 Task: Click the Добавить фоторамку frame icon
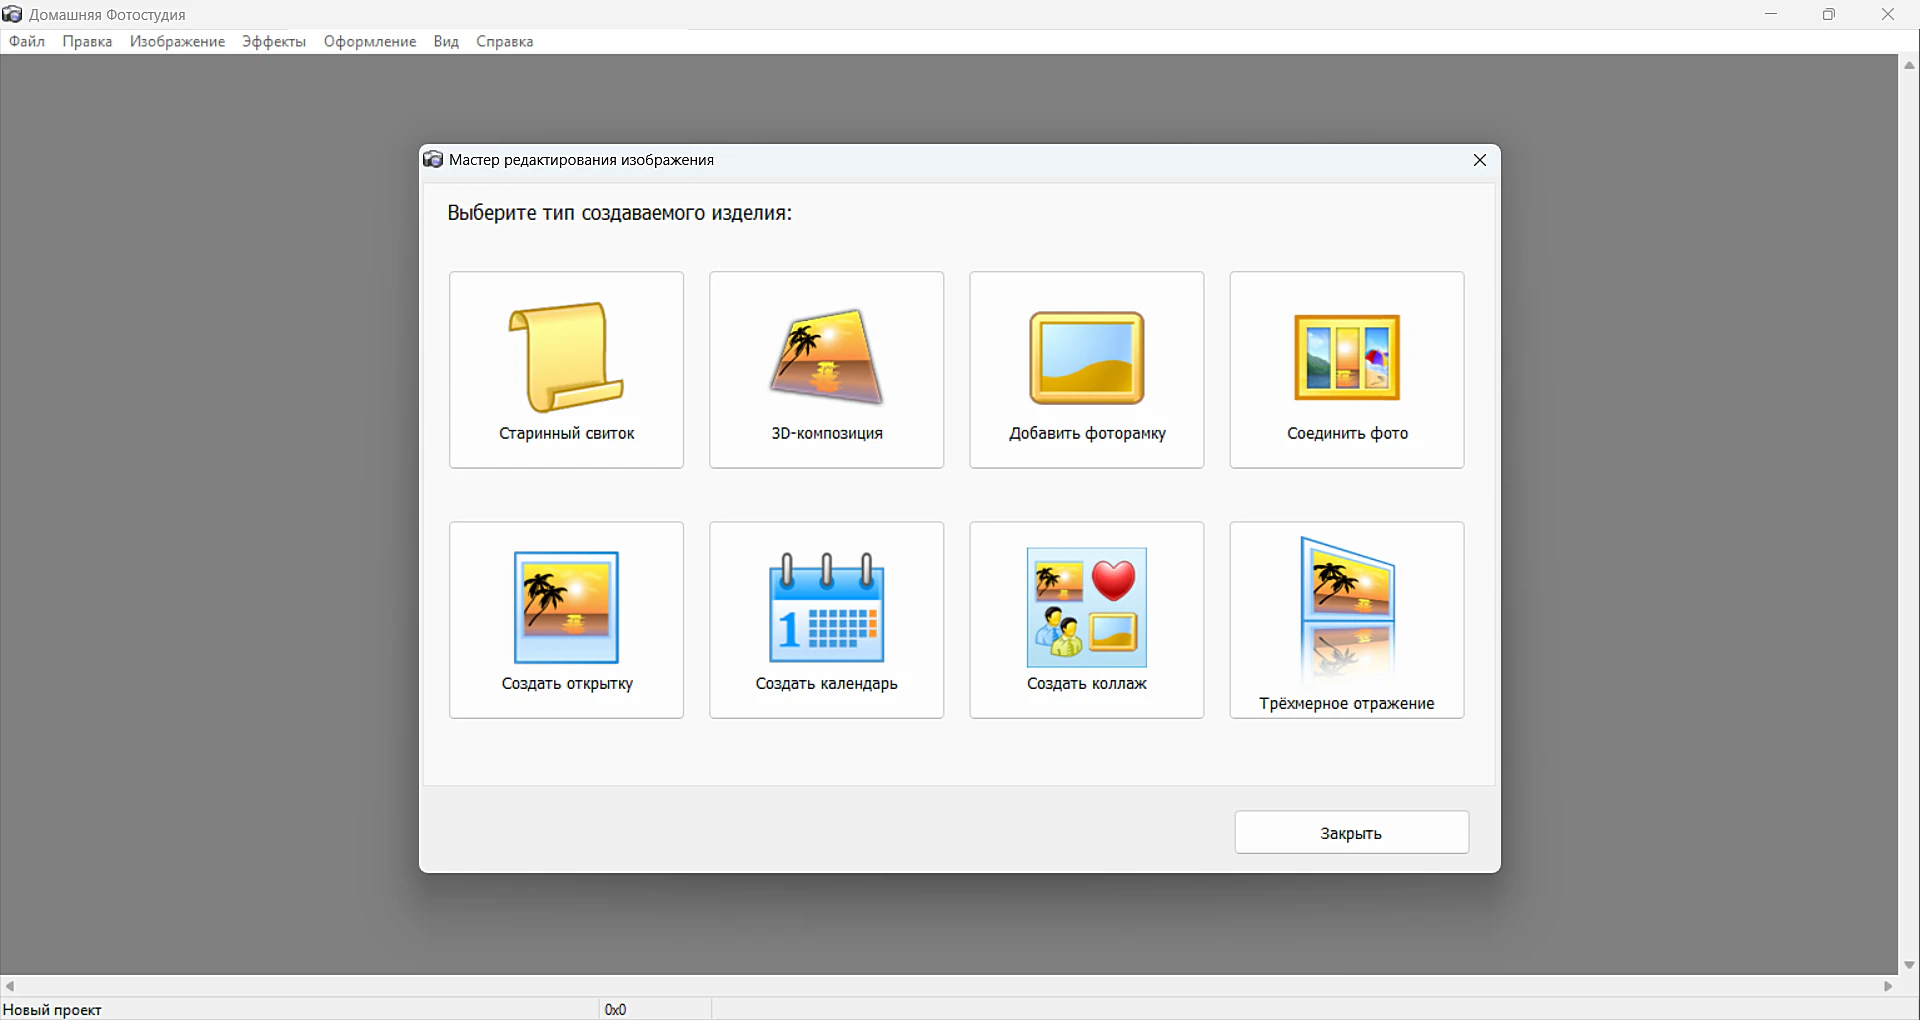point(1086,357)
